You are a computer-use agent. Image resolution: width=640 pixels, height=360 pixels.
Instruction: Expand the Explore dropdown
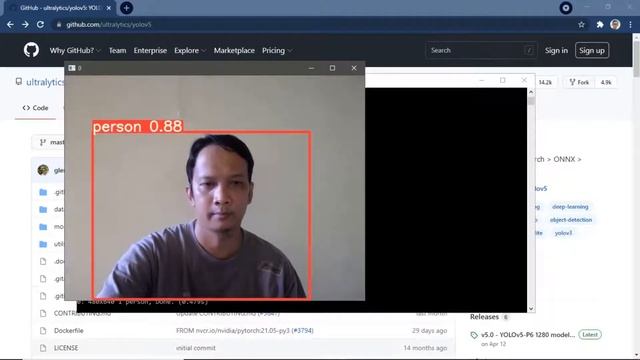pyautogui.click(x=190, y=51)
